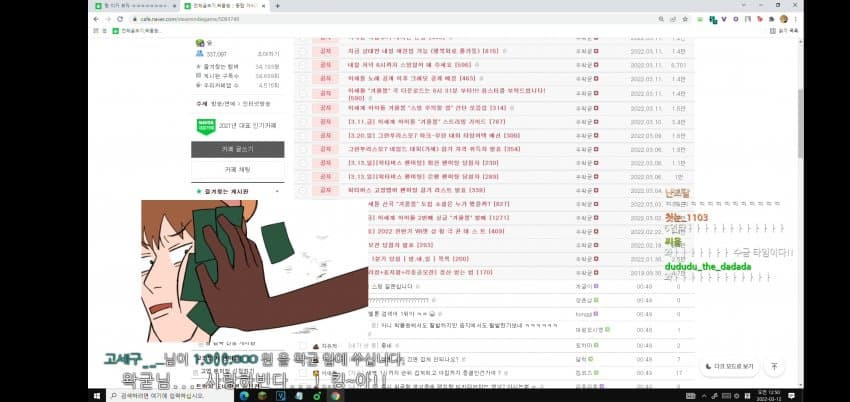This screenshot has width=850, height=402.
Task: Open the Chrome profile avatar
Action: click(783, 19)
